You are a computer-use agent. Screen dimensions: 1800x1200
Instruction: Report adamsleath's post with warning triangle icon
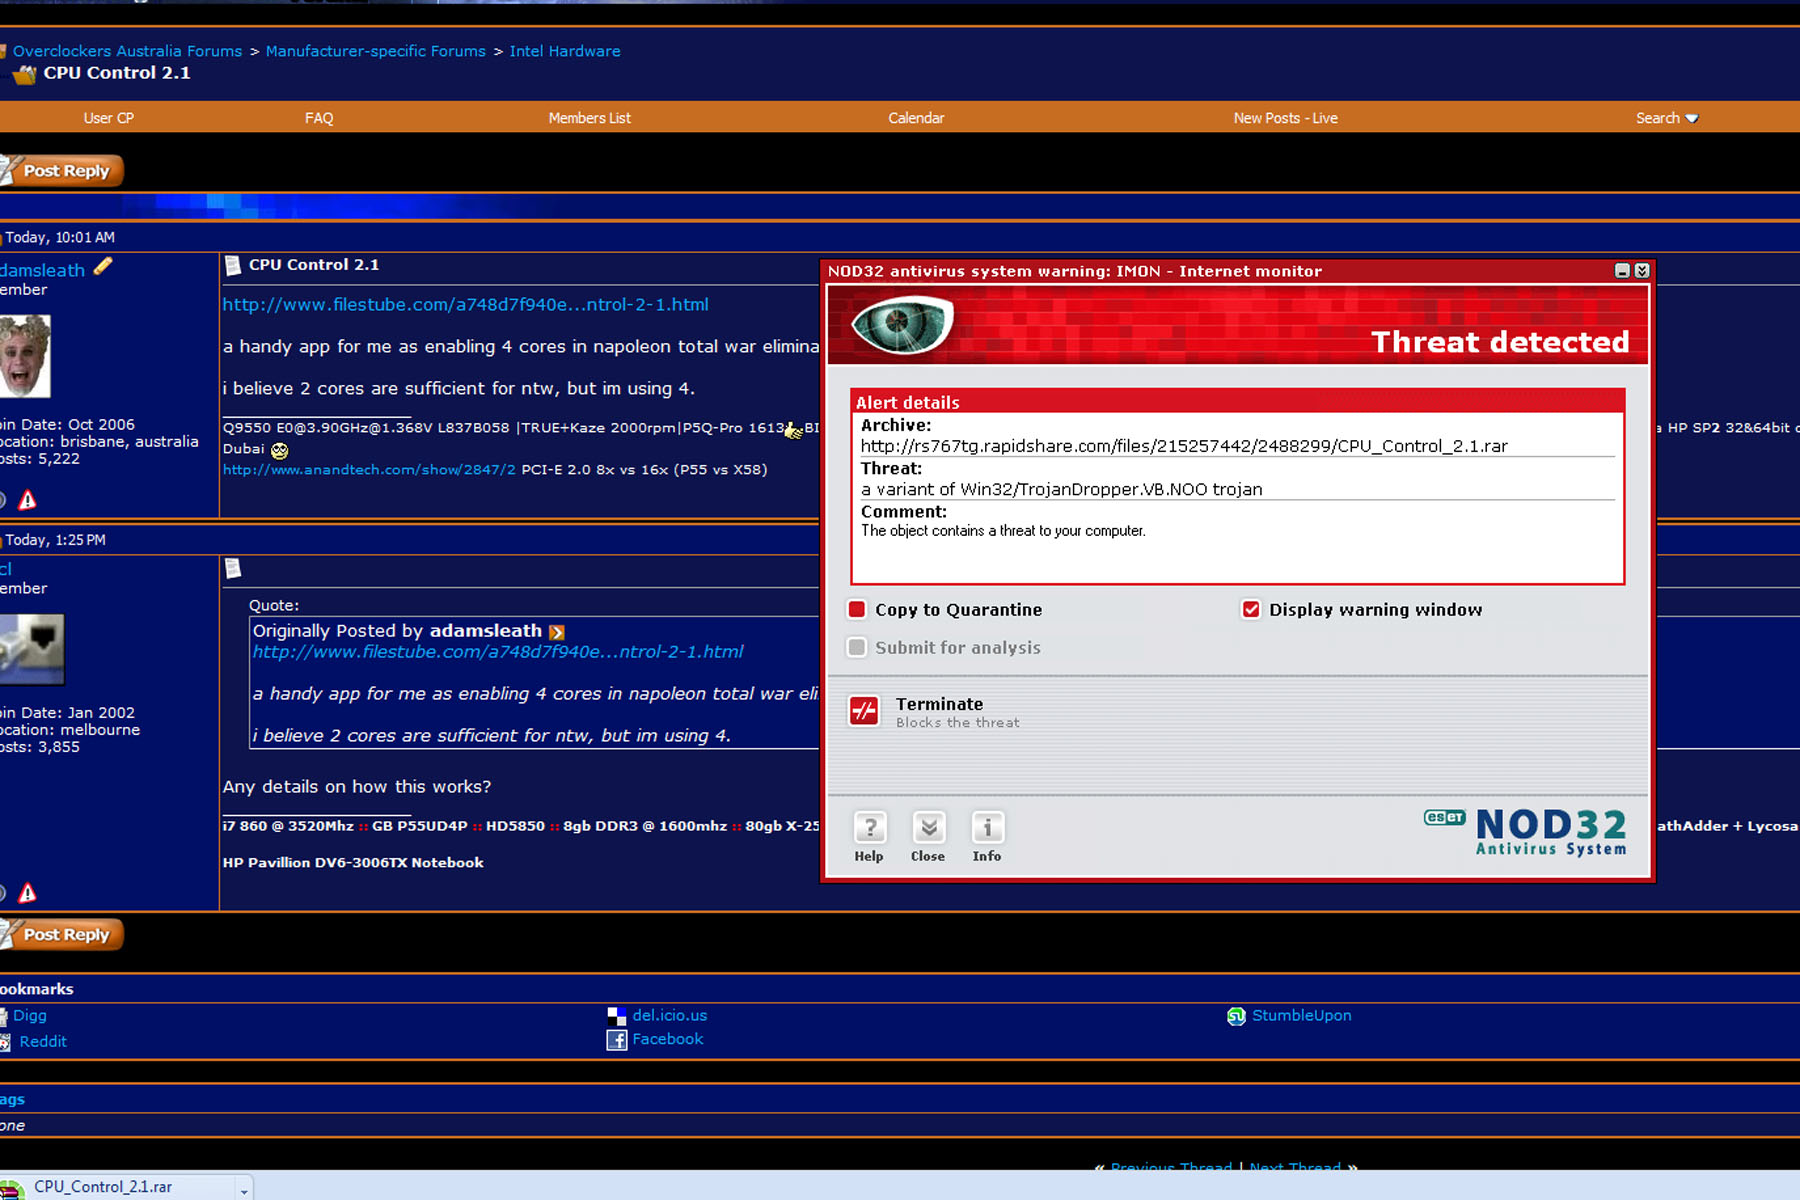pyautogui.click(x=28, y=499)
